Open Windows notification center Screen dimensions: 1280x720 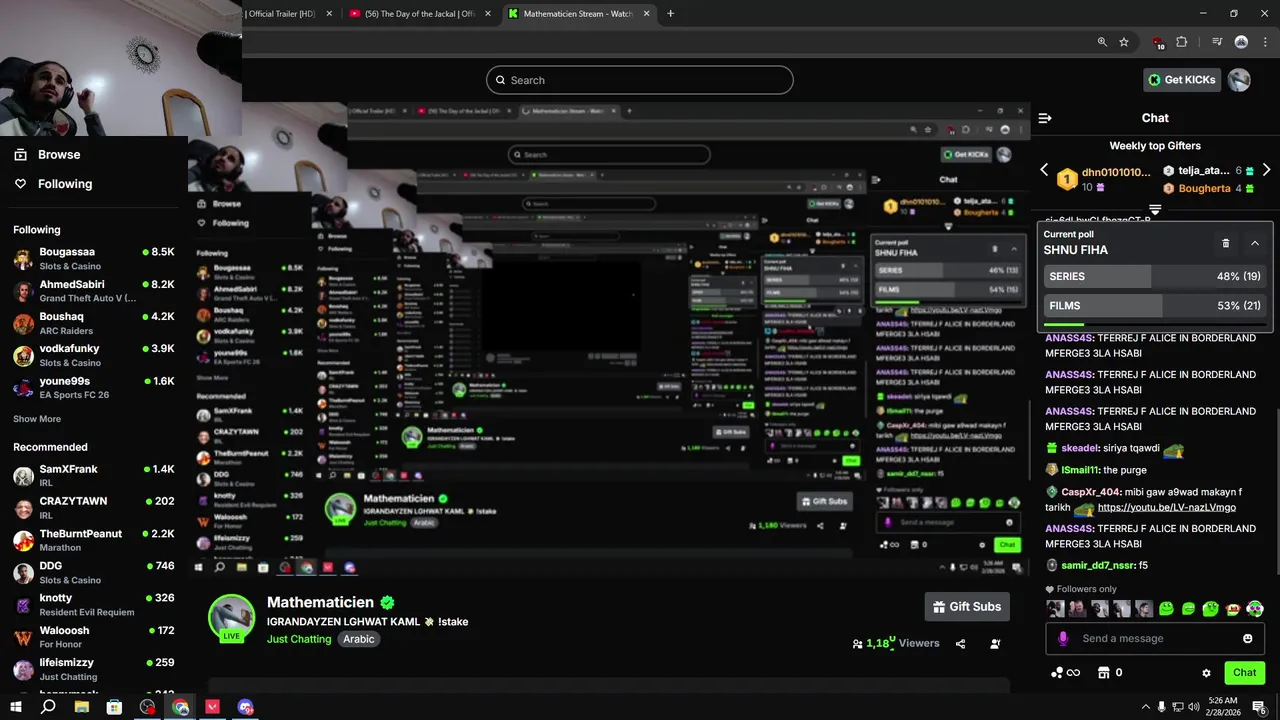click(1259, 707)
